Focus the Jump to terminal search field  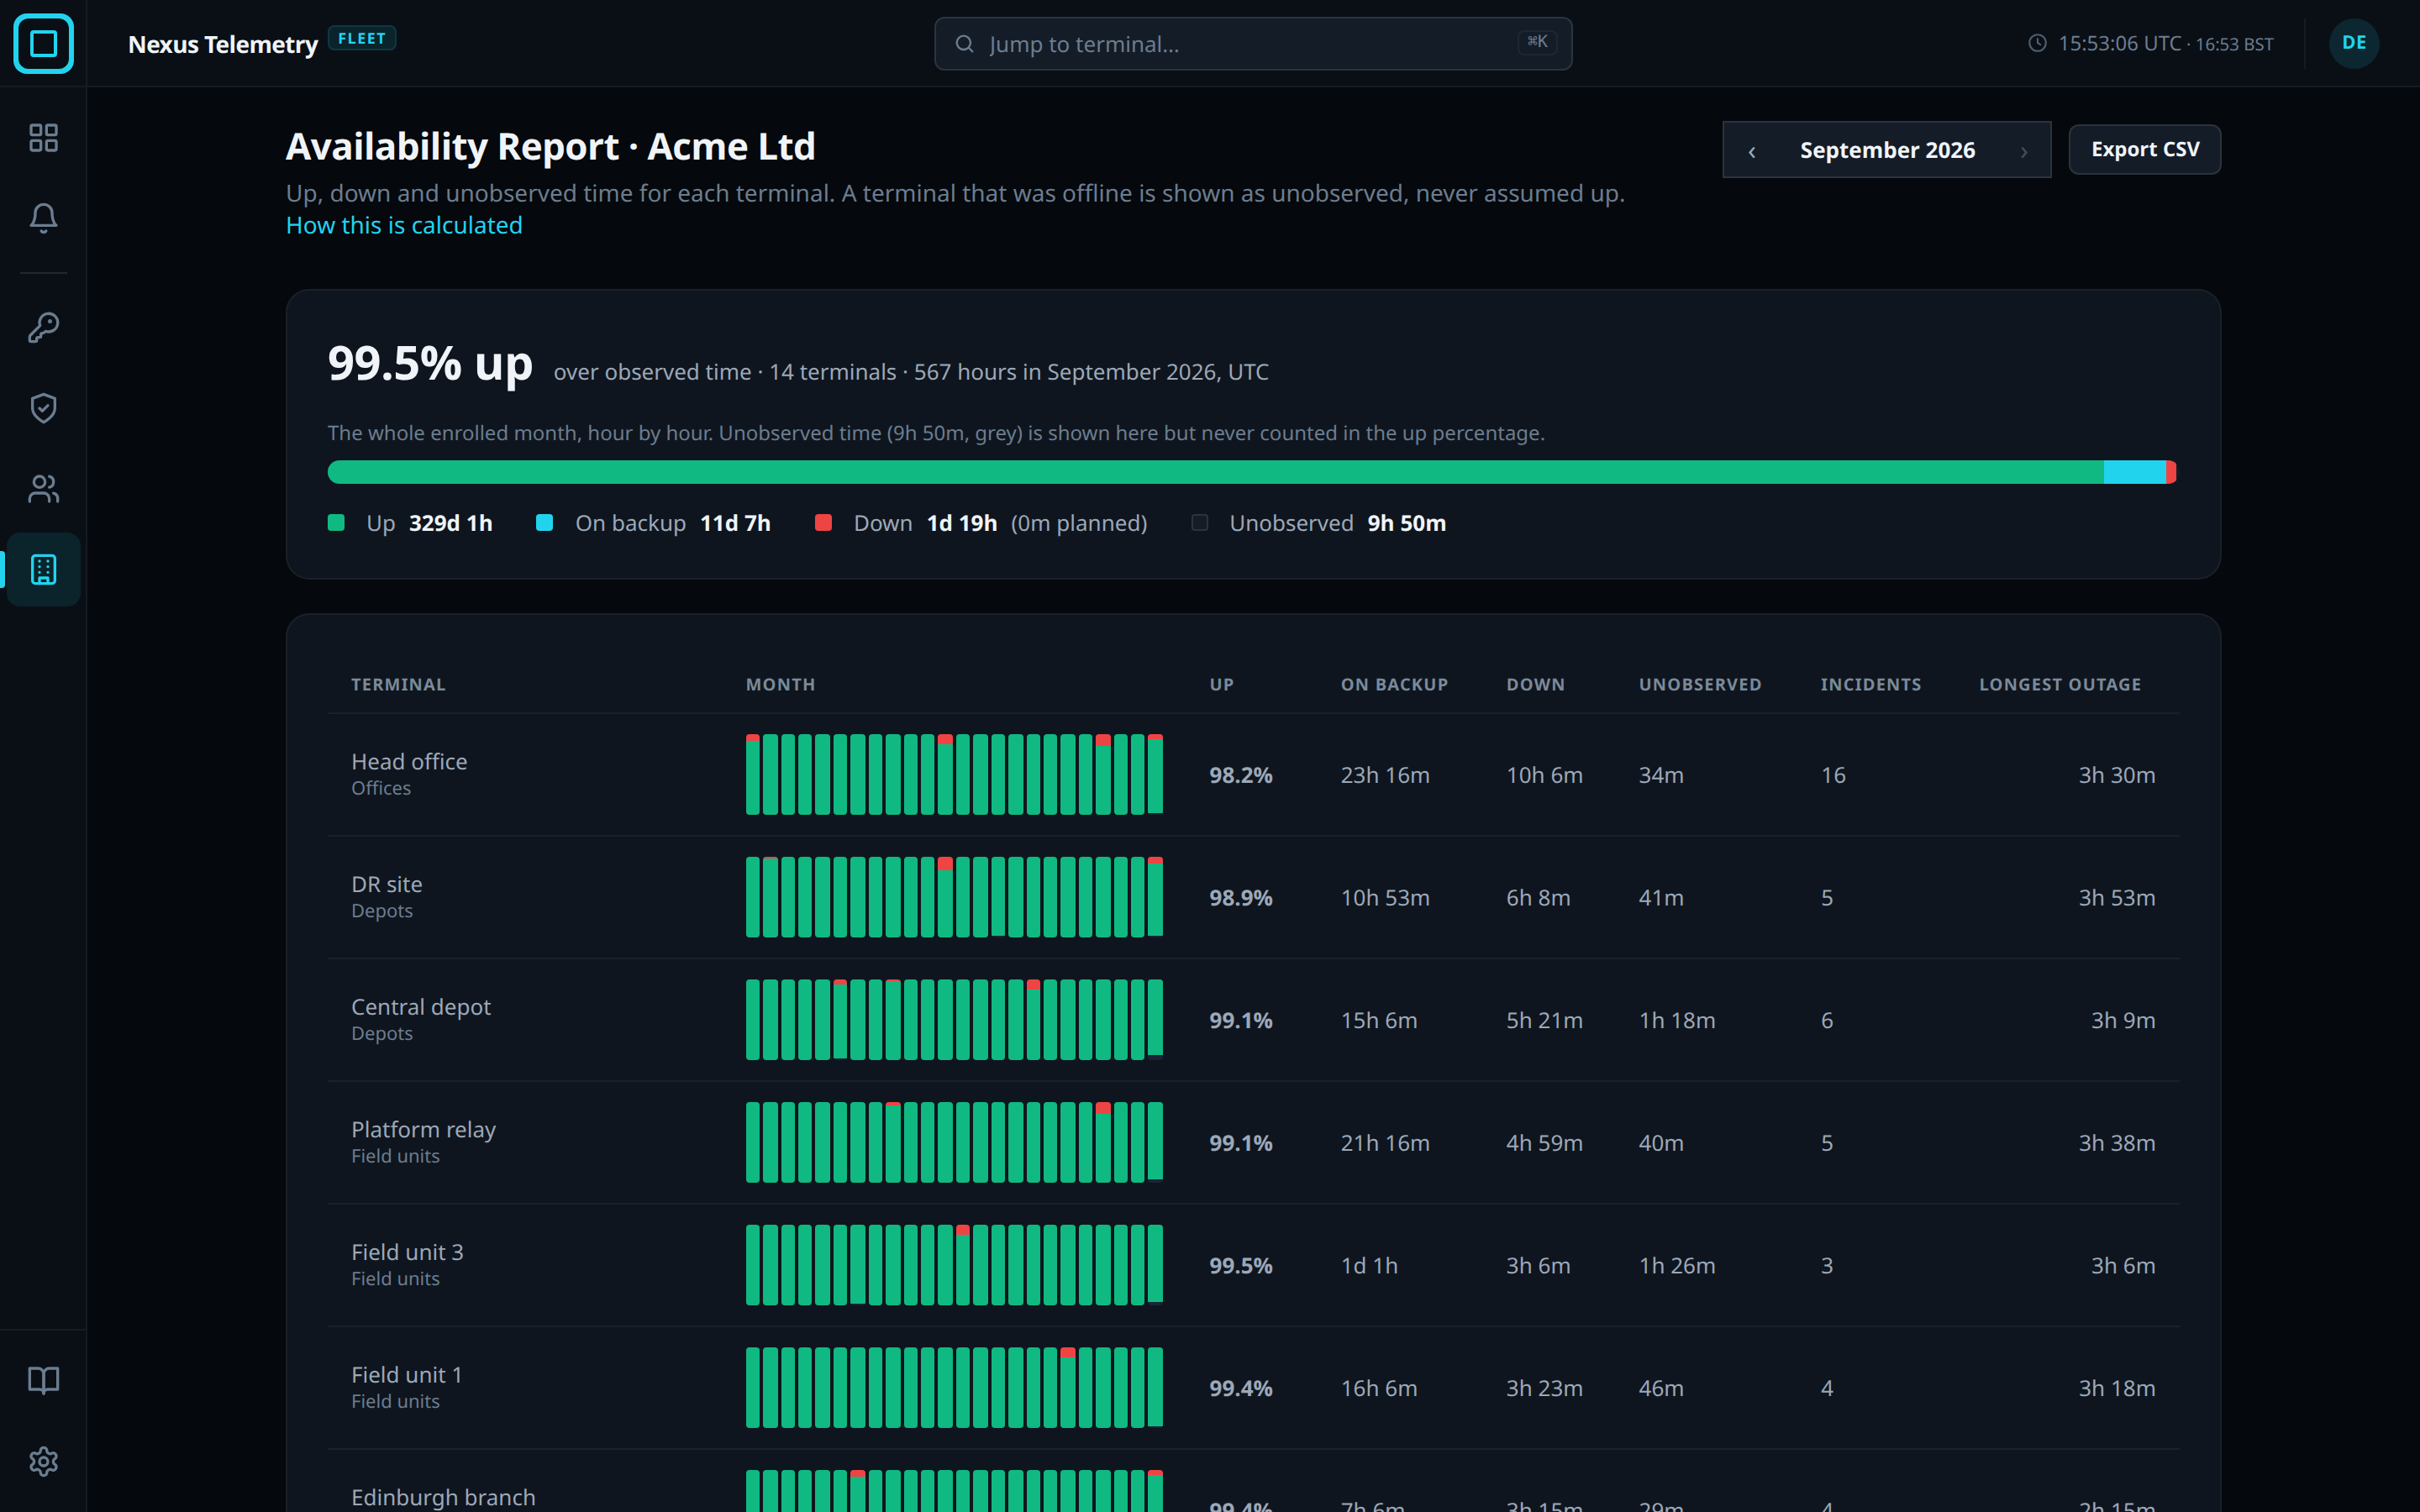1253,44
